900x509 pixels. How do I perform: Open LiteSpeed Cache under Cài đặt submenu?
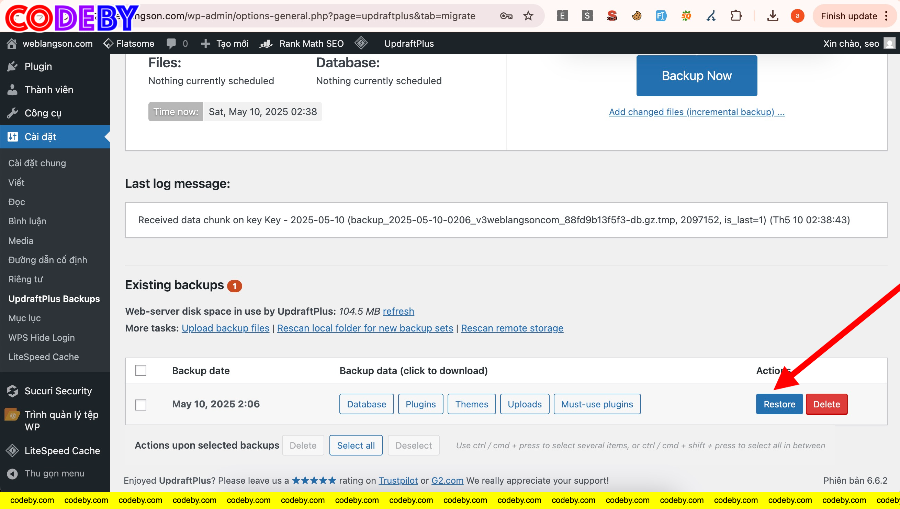point(44,356)
